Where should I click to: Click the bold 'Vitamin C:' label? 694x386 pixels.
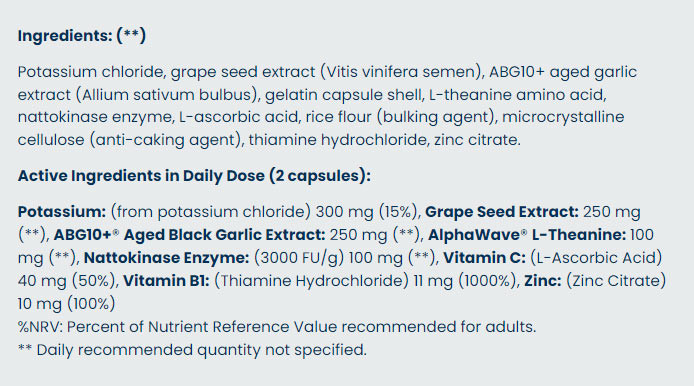[484, 258]
